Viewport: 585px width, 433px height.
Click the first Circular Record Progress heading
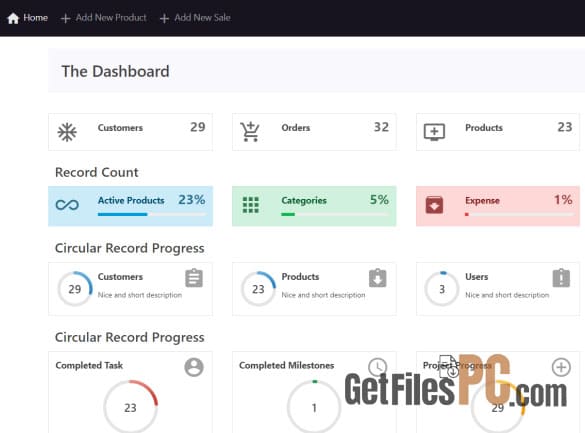click(129, 248)
